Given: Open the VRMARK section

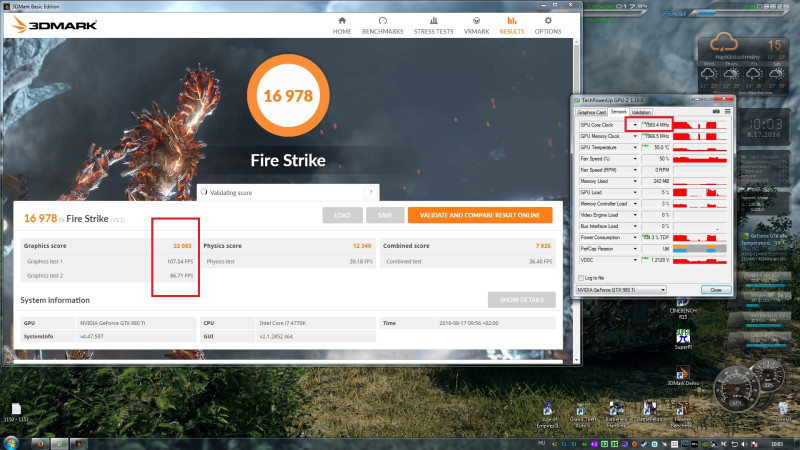Looking at the screenshot, I should tap(476, 26).
